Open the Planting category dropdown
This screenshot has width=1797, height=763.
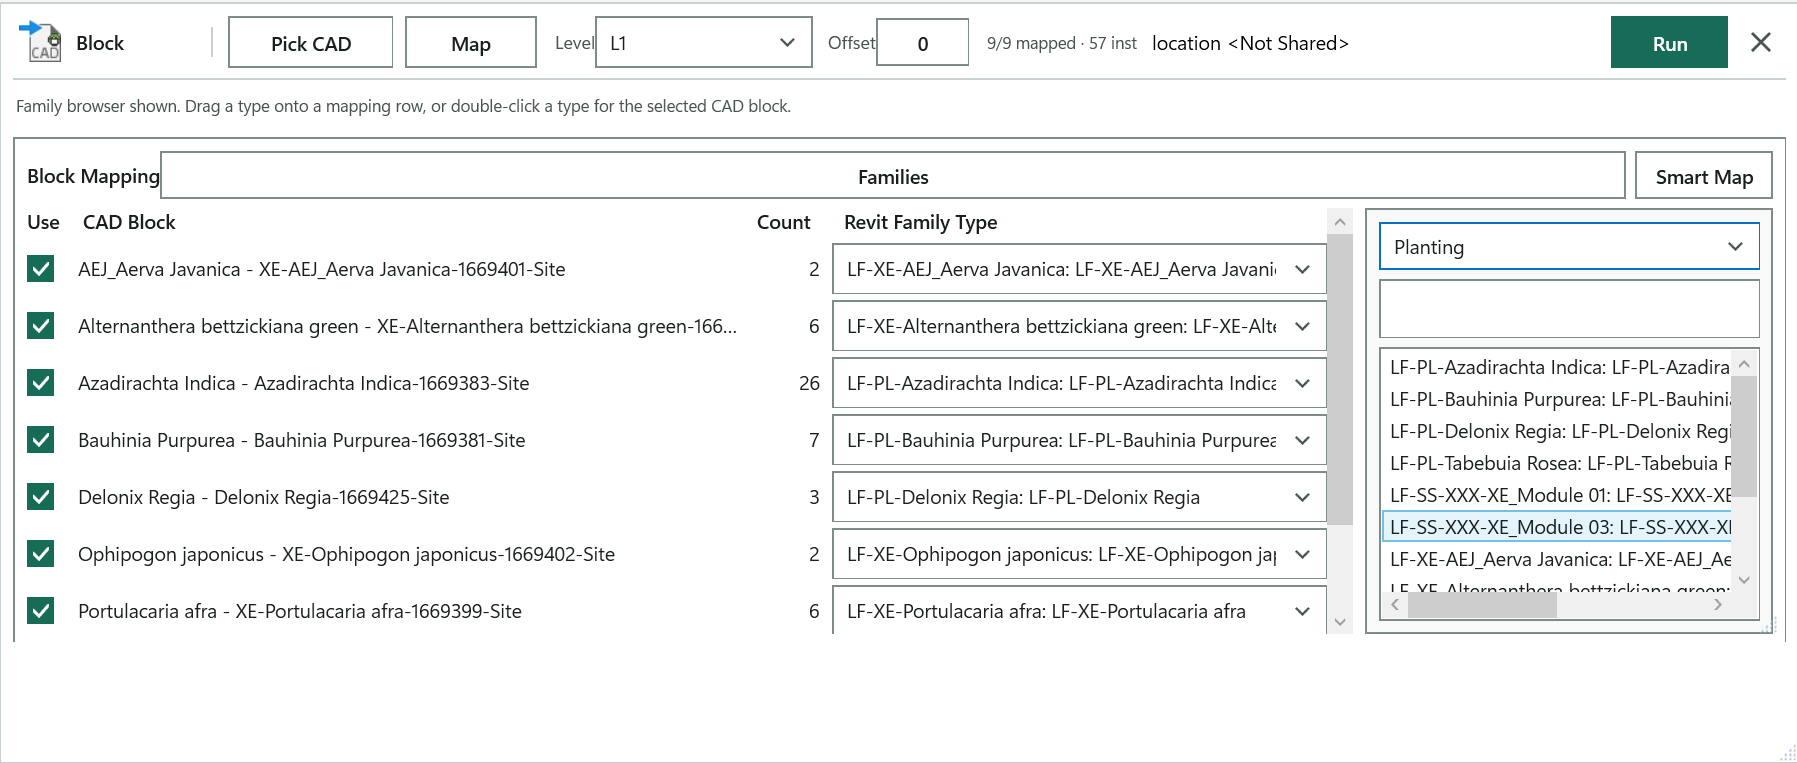1569,247
